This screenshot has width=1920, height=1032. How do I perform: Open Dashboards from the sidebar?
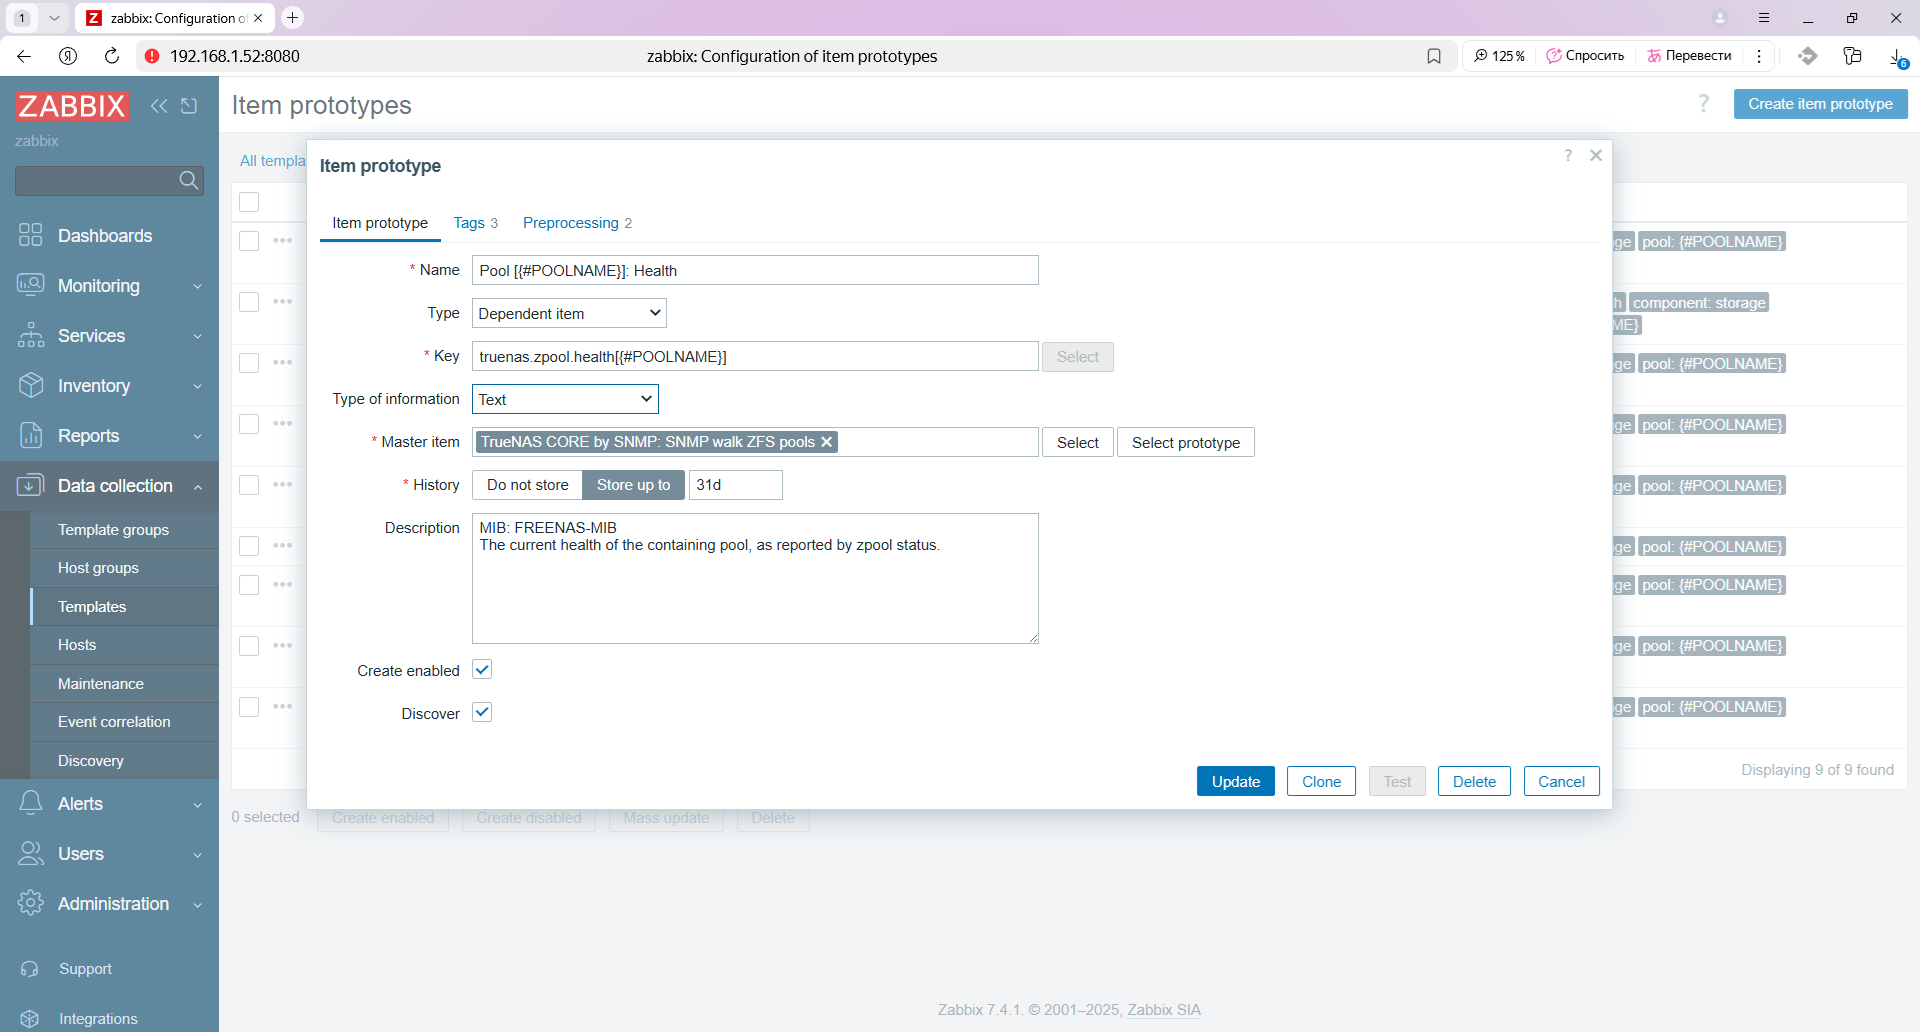[x=105, y=236]
